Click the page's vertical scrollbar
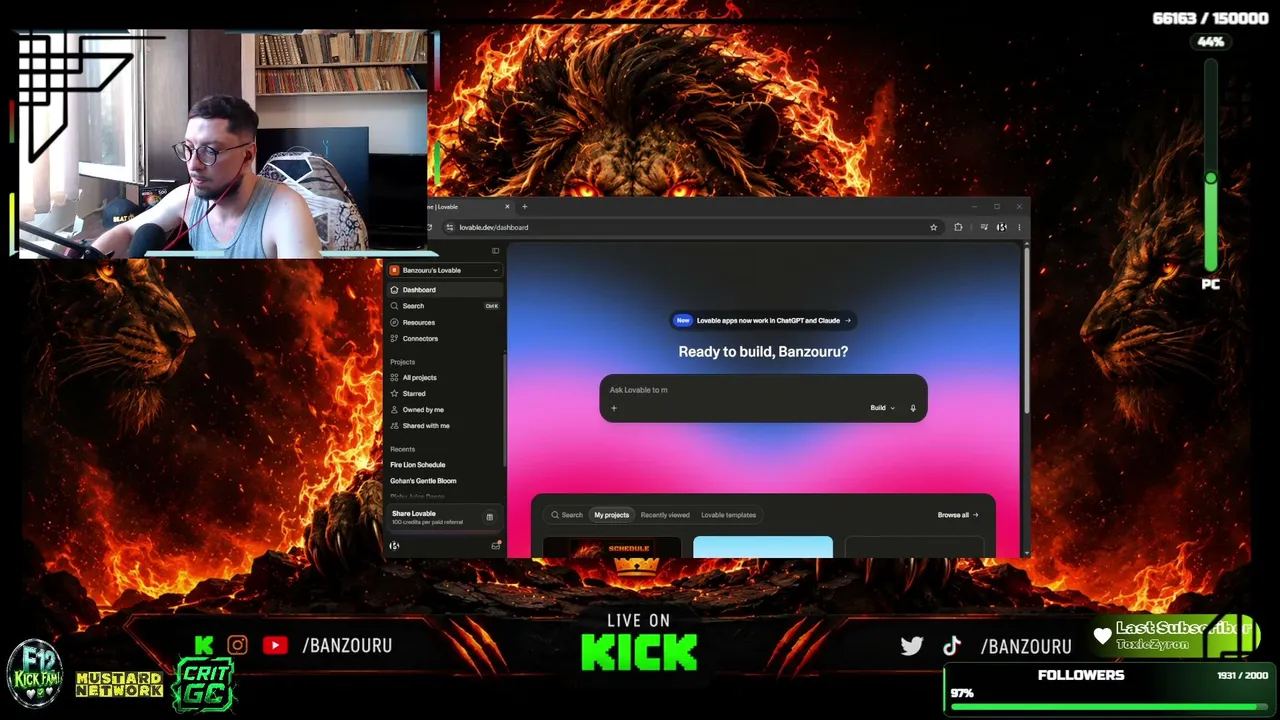 (x=1026, y=328)
